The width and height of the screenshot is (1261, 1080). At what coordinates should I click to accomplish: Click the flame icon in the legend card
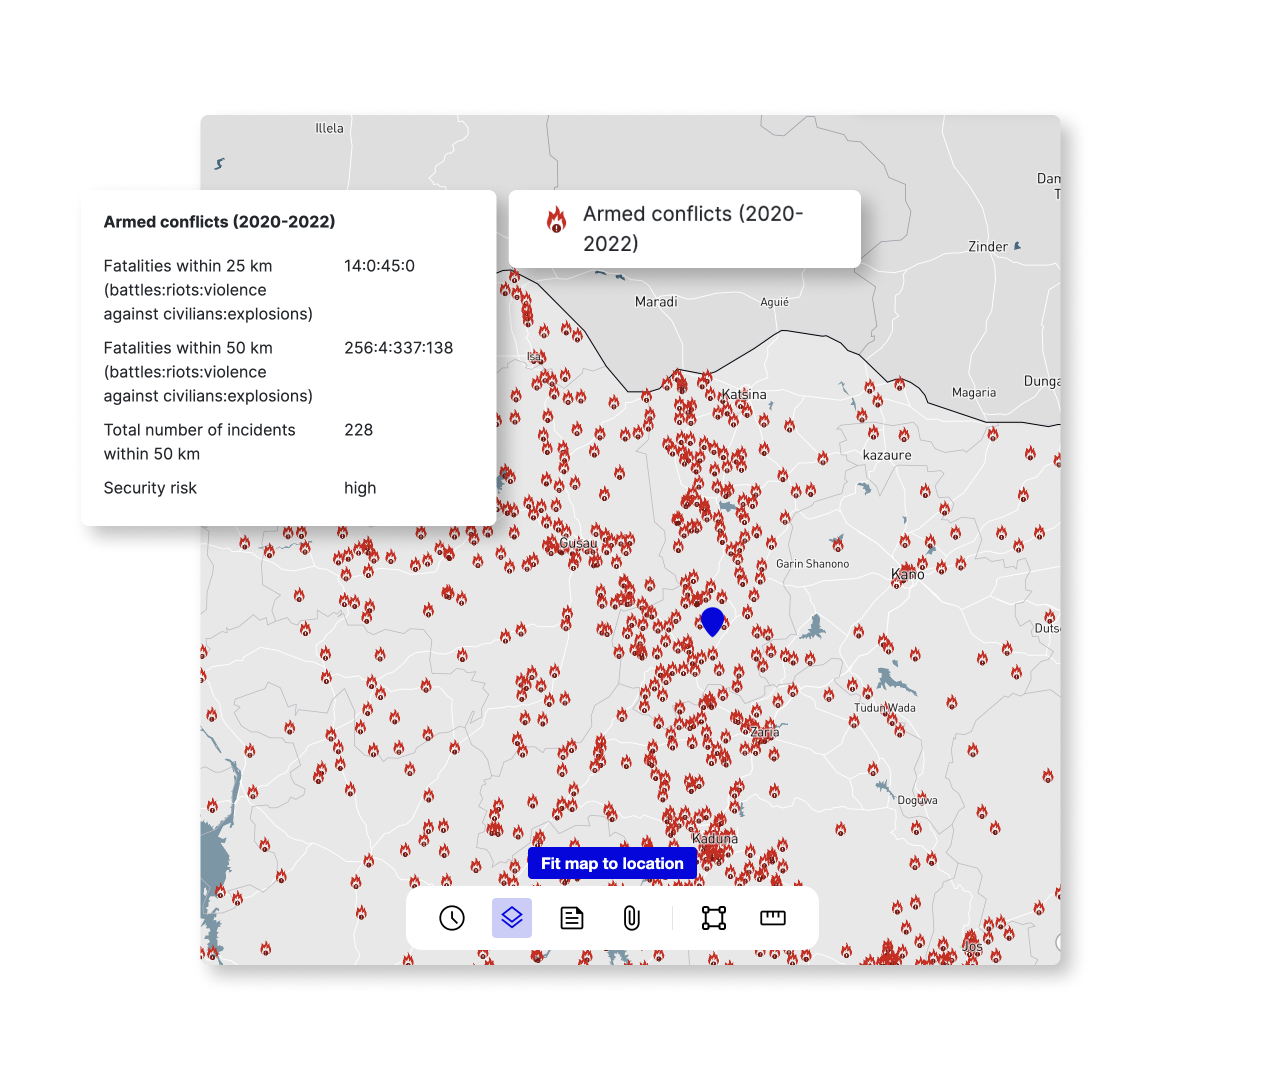(556, 220)
